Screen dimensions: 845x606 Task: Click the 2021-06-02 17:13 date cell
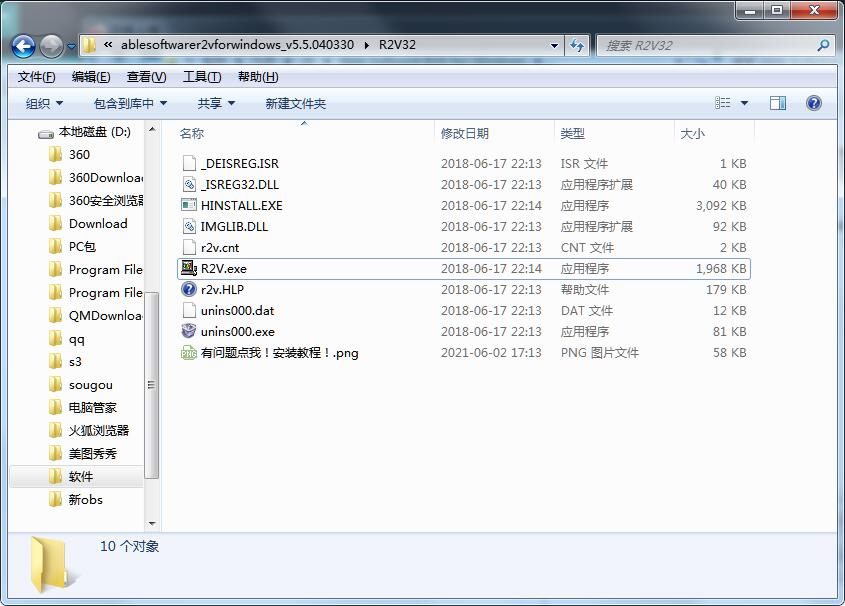(491, 353)
